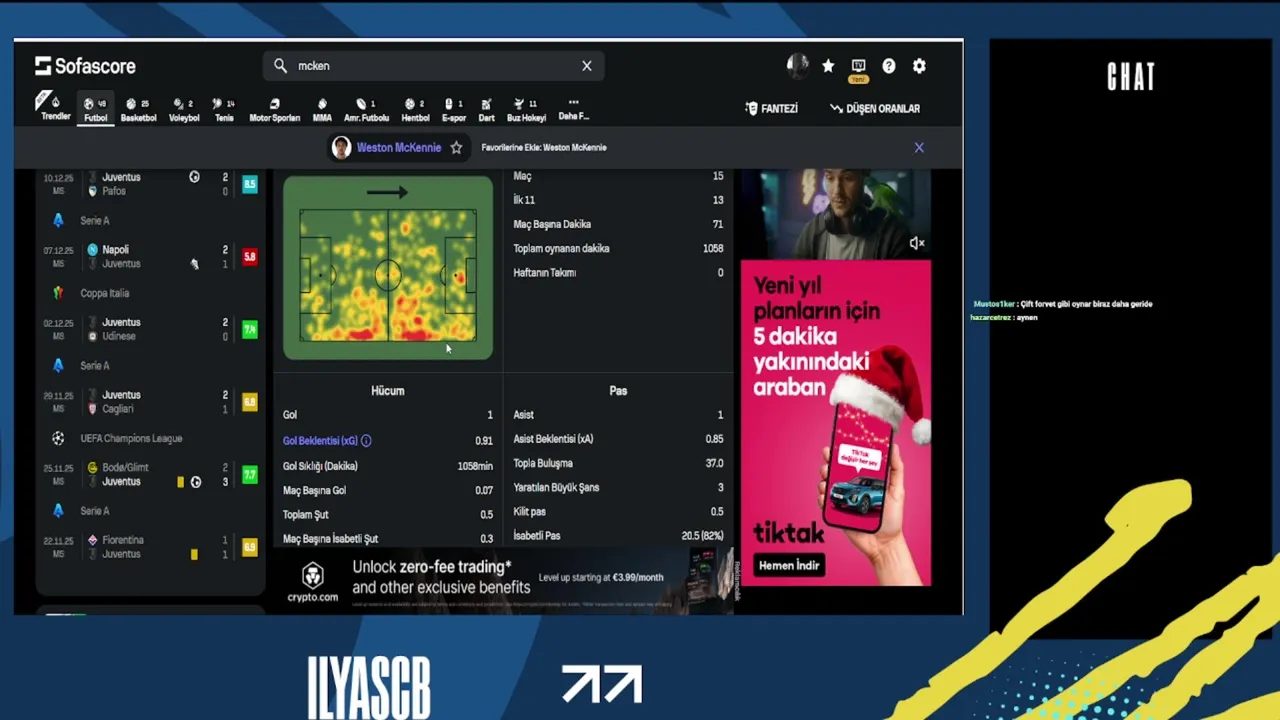Select the boot assist icon in Napoli match
Viewport: 1280px width, 720px height.
click(x=194, y=264)
